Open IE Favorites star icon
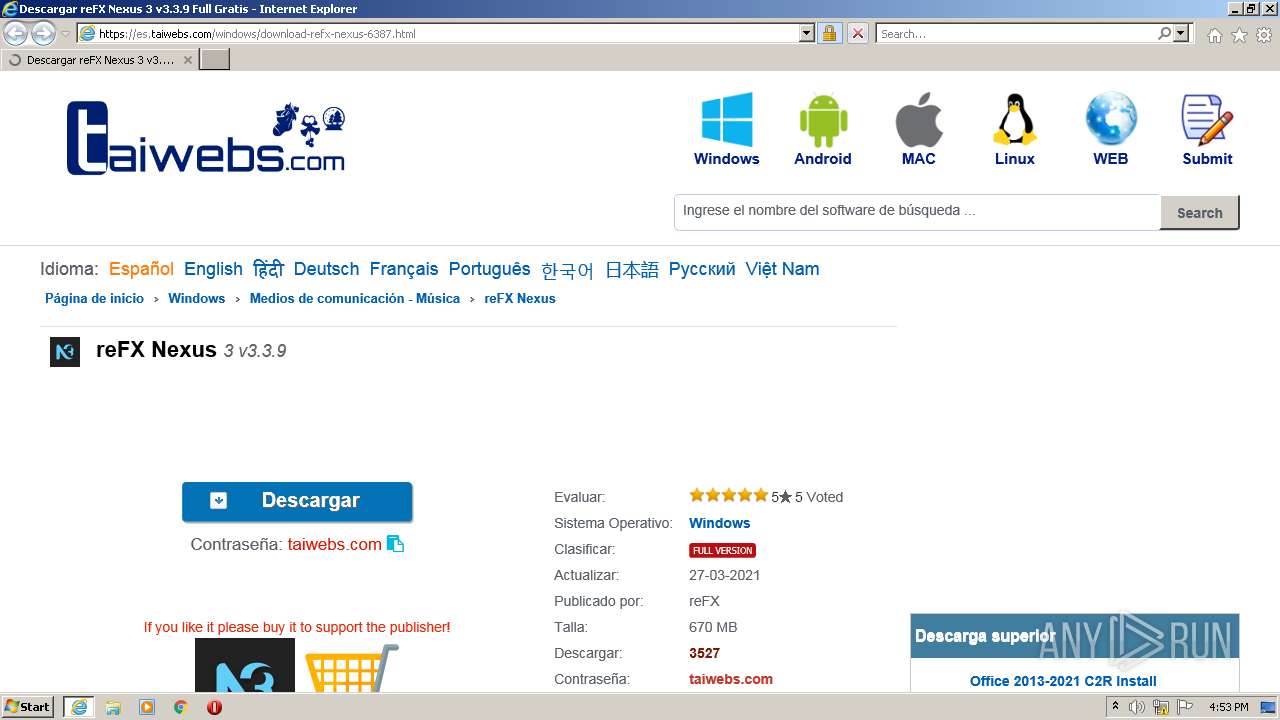Screen dimensions: 1280x720 pos(1239,35)
